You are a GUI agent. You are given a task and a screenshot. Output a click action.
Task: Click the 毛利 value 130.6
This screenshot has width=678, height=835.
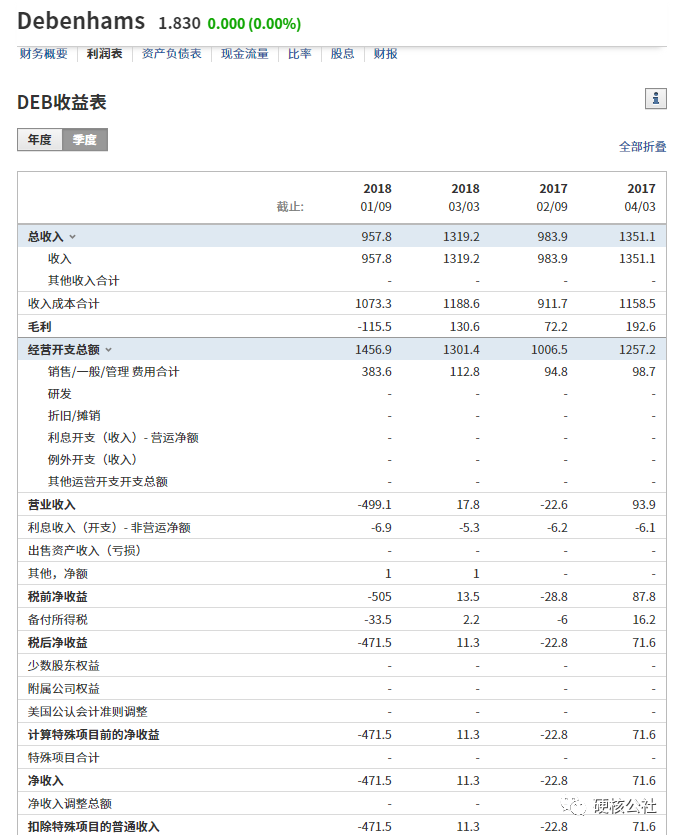point(464,326)
